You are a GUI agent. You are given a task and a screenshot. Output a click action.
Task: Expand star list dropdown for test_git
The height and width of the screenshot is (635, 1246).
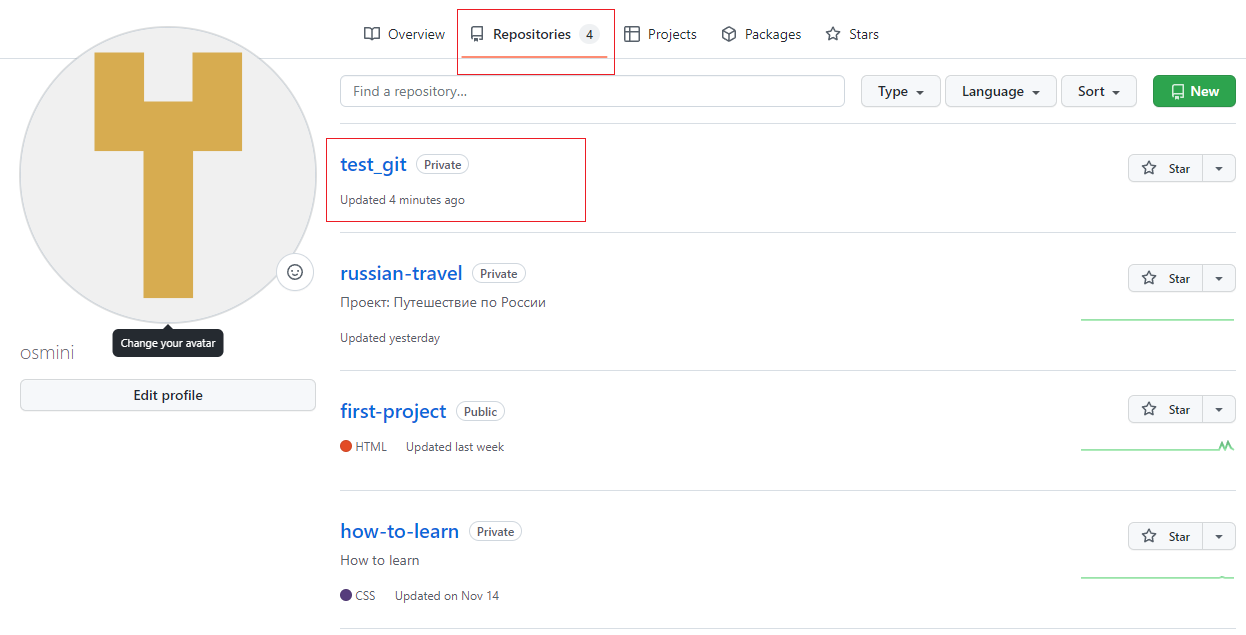(1218, 168)
